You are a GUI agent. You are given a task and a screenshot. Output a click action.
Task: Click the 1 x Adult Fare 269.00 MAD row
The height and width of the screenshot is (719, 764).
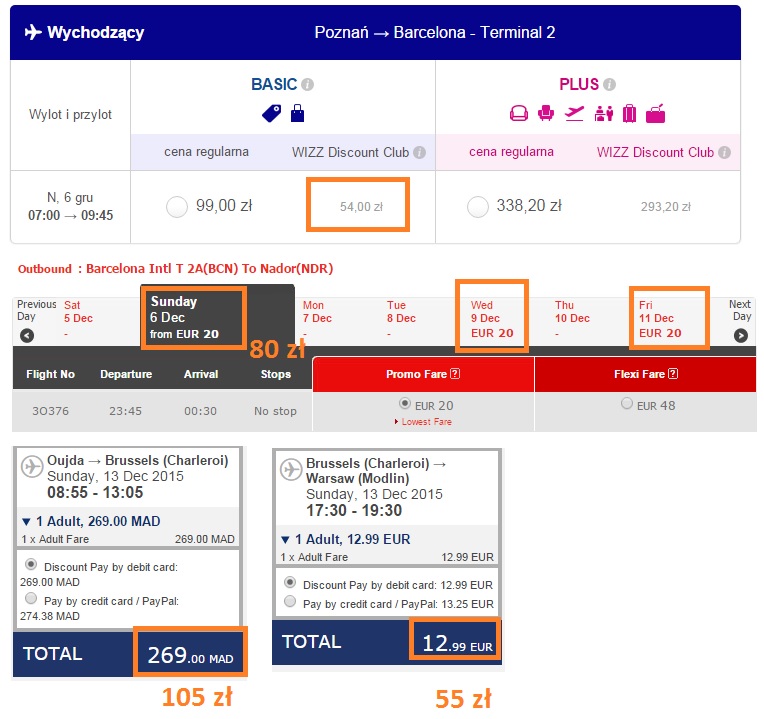128,539
